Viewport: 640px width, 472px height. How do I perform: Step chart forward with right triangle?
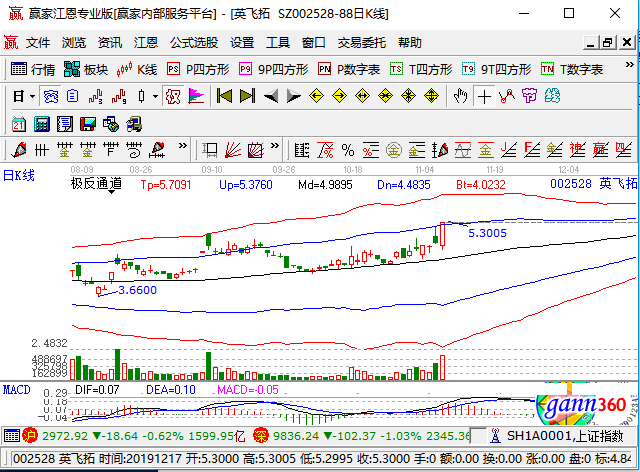pos(293,96)
